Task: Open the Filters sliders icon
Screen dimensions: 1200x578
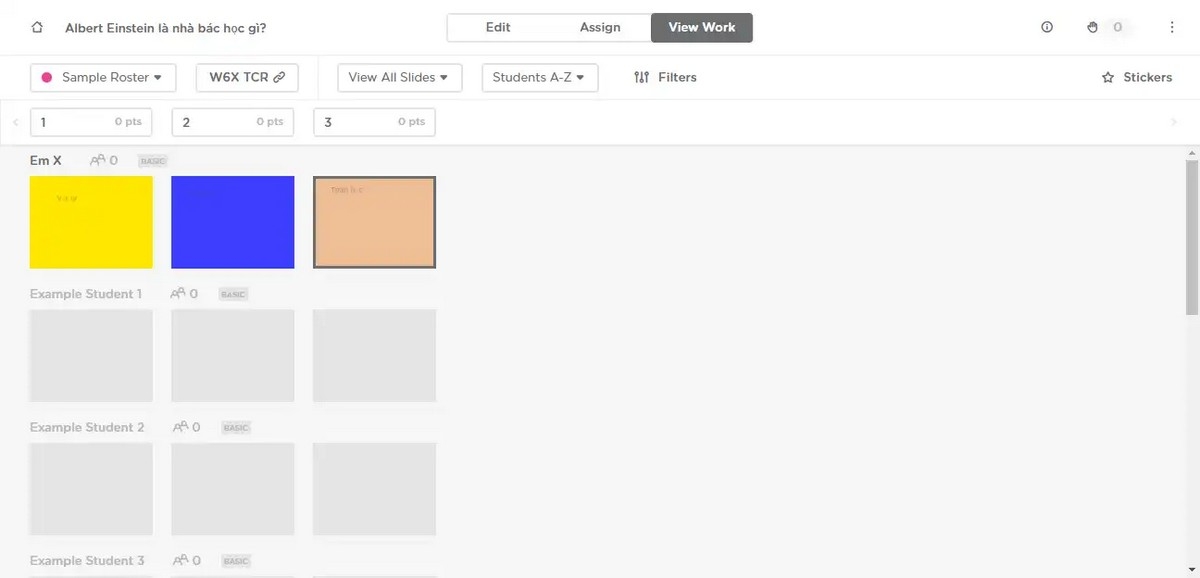Action: [x=642, y=77]
